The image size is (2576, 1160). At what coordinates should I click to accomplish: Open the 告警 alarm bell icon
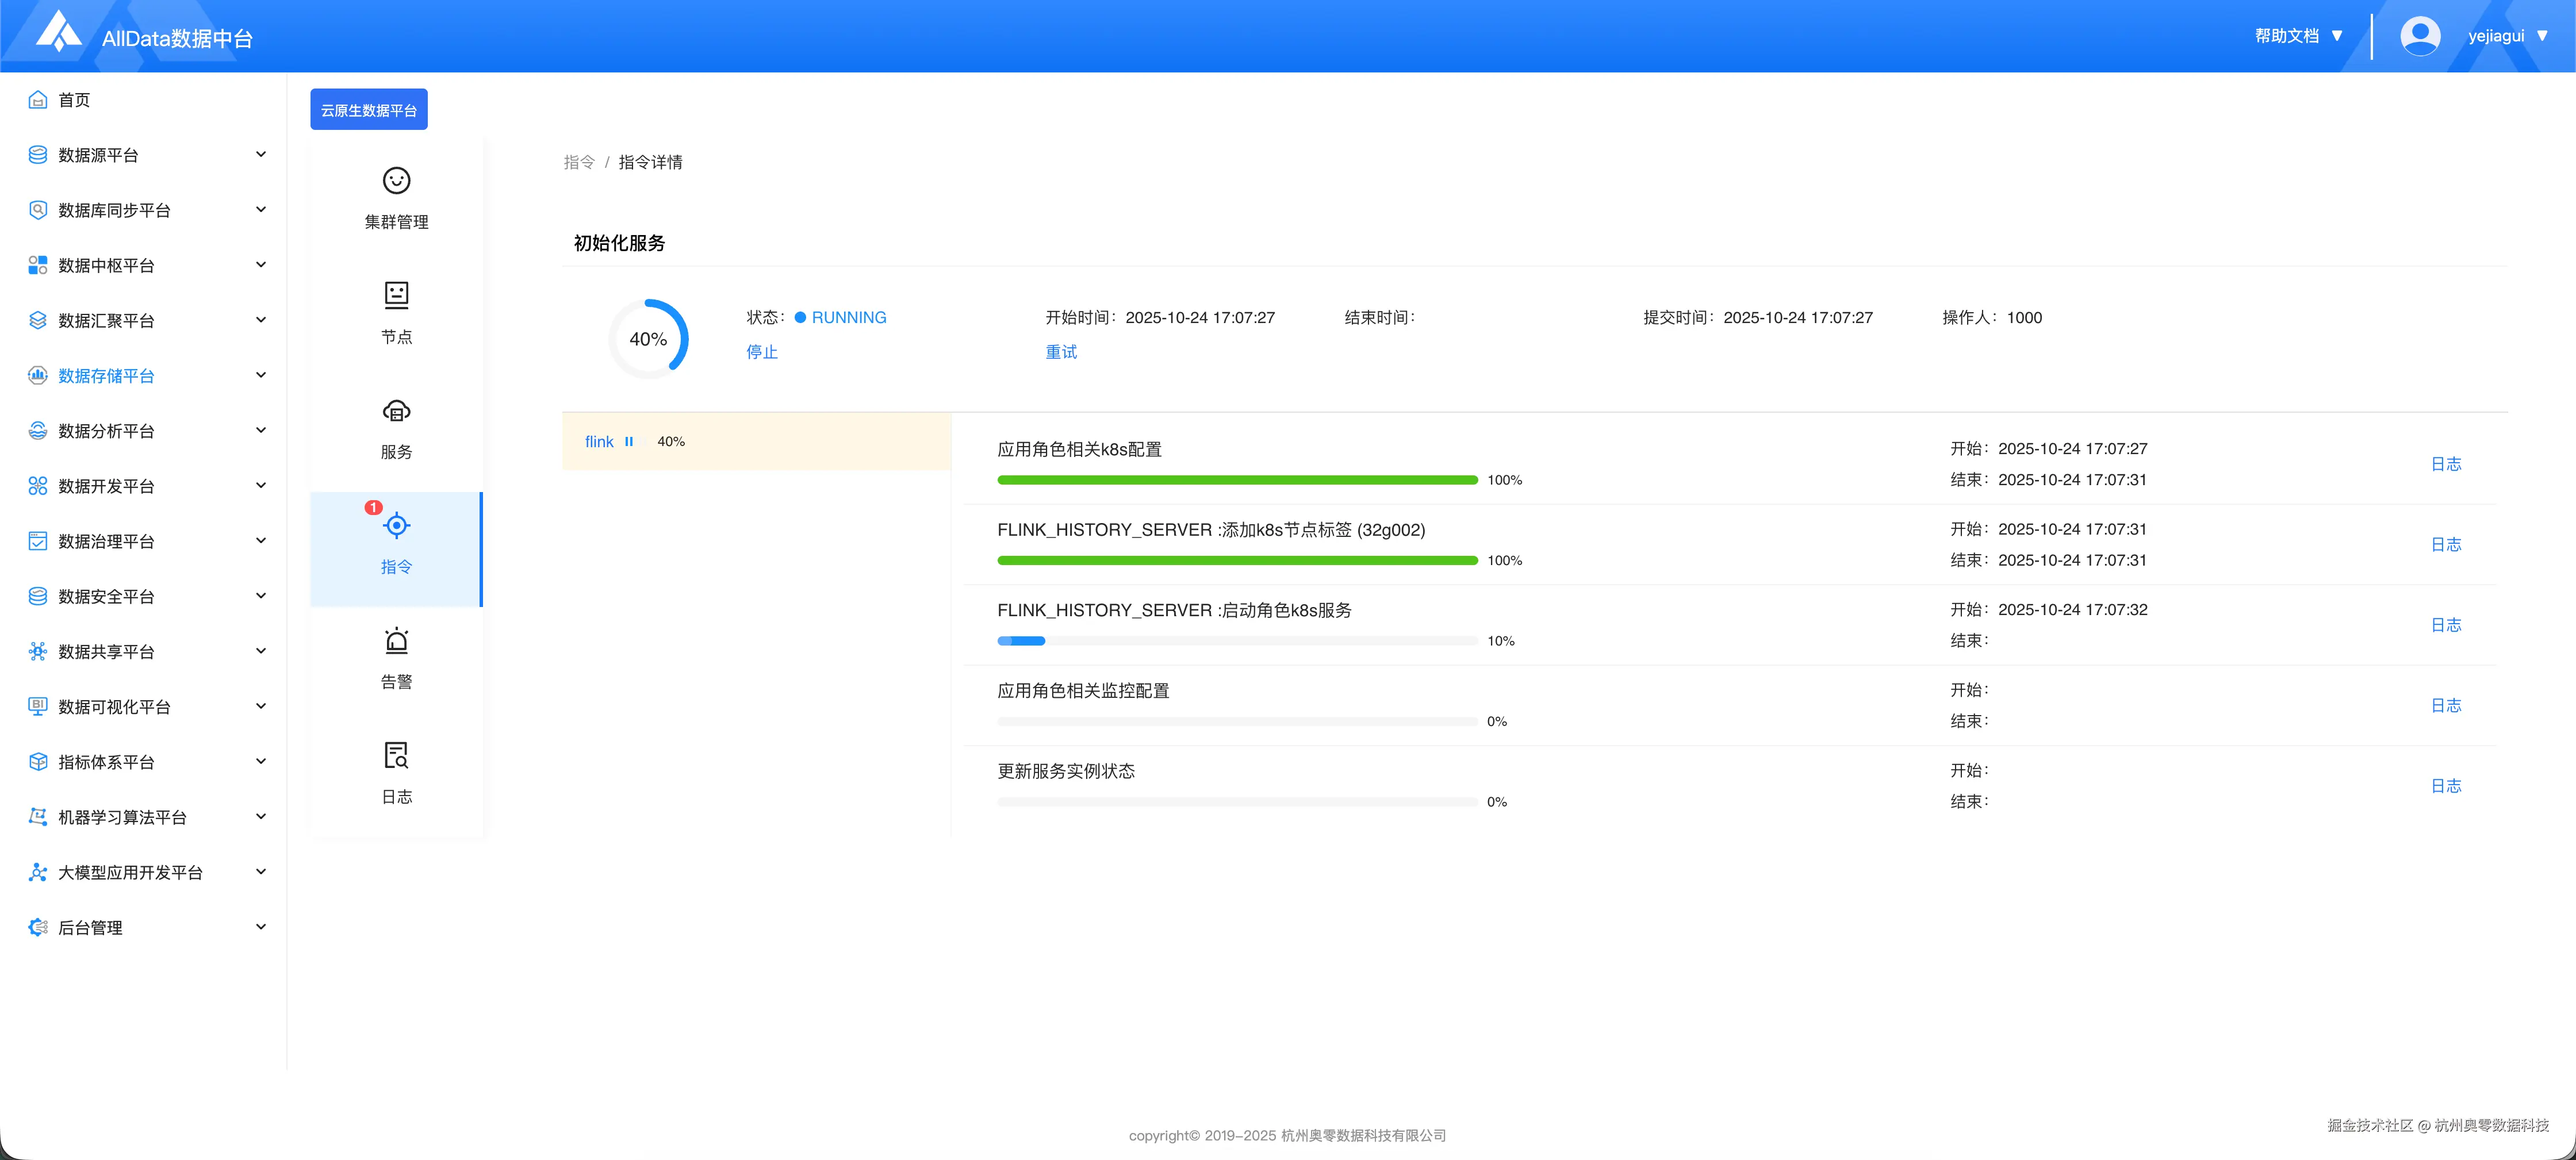396,640
